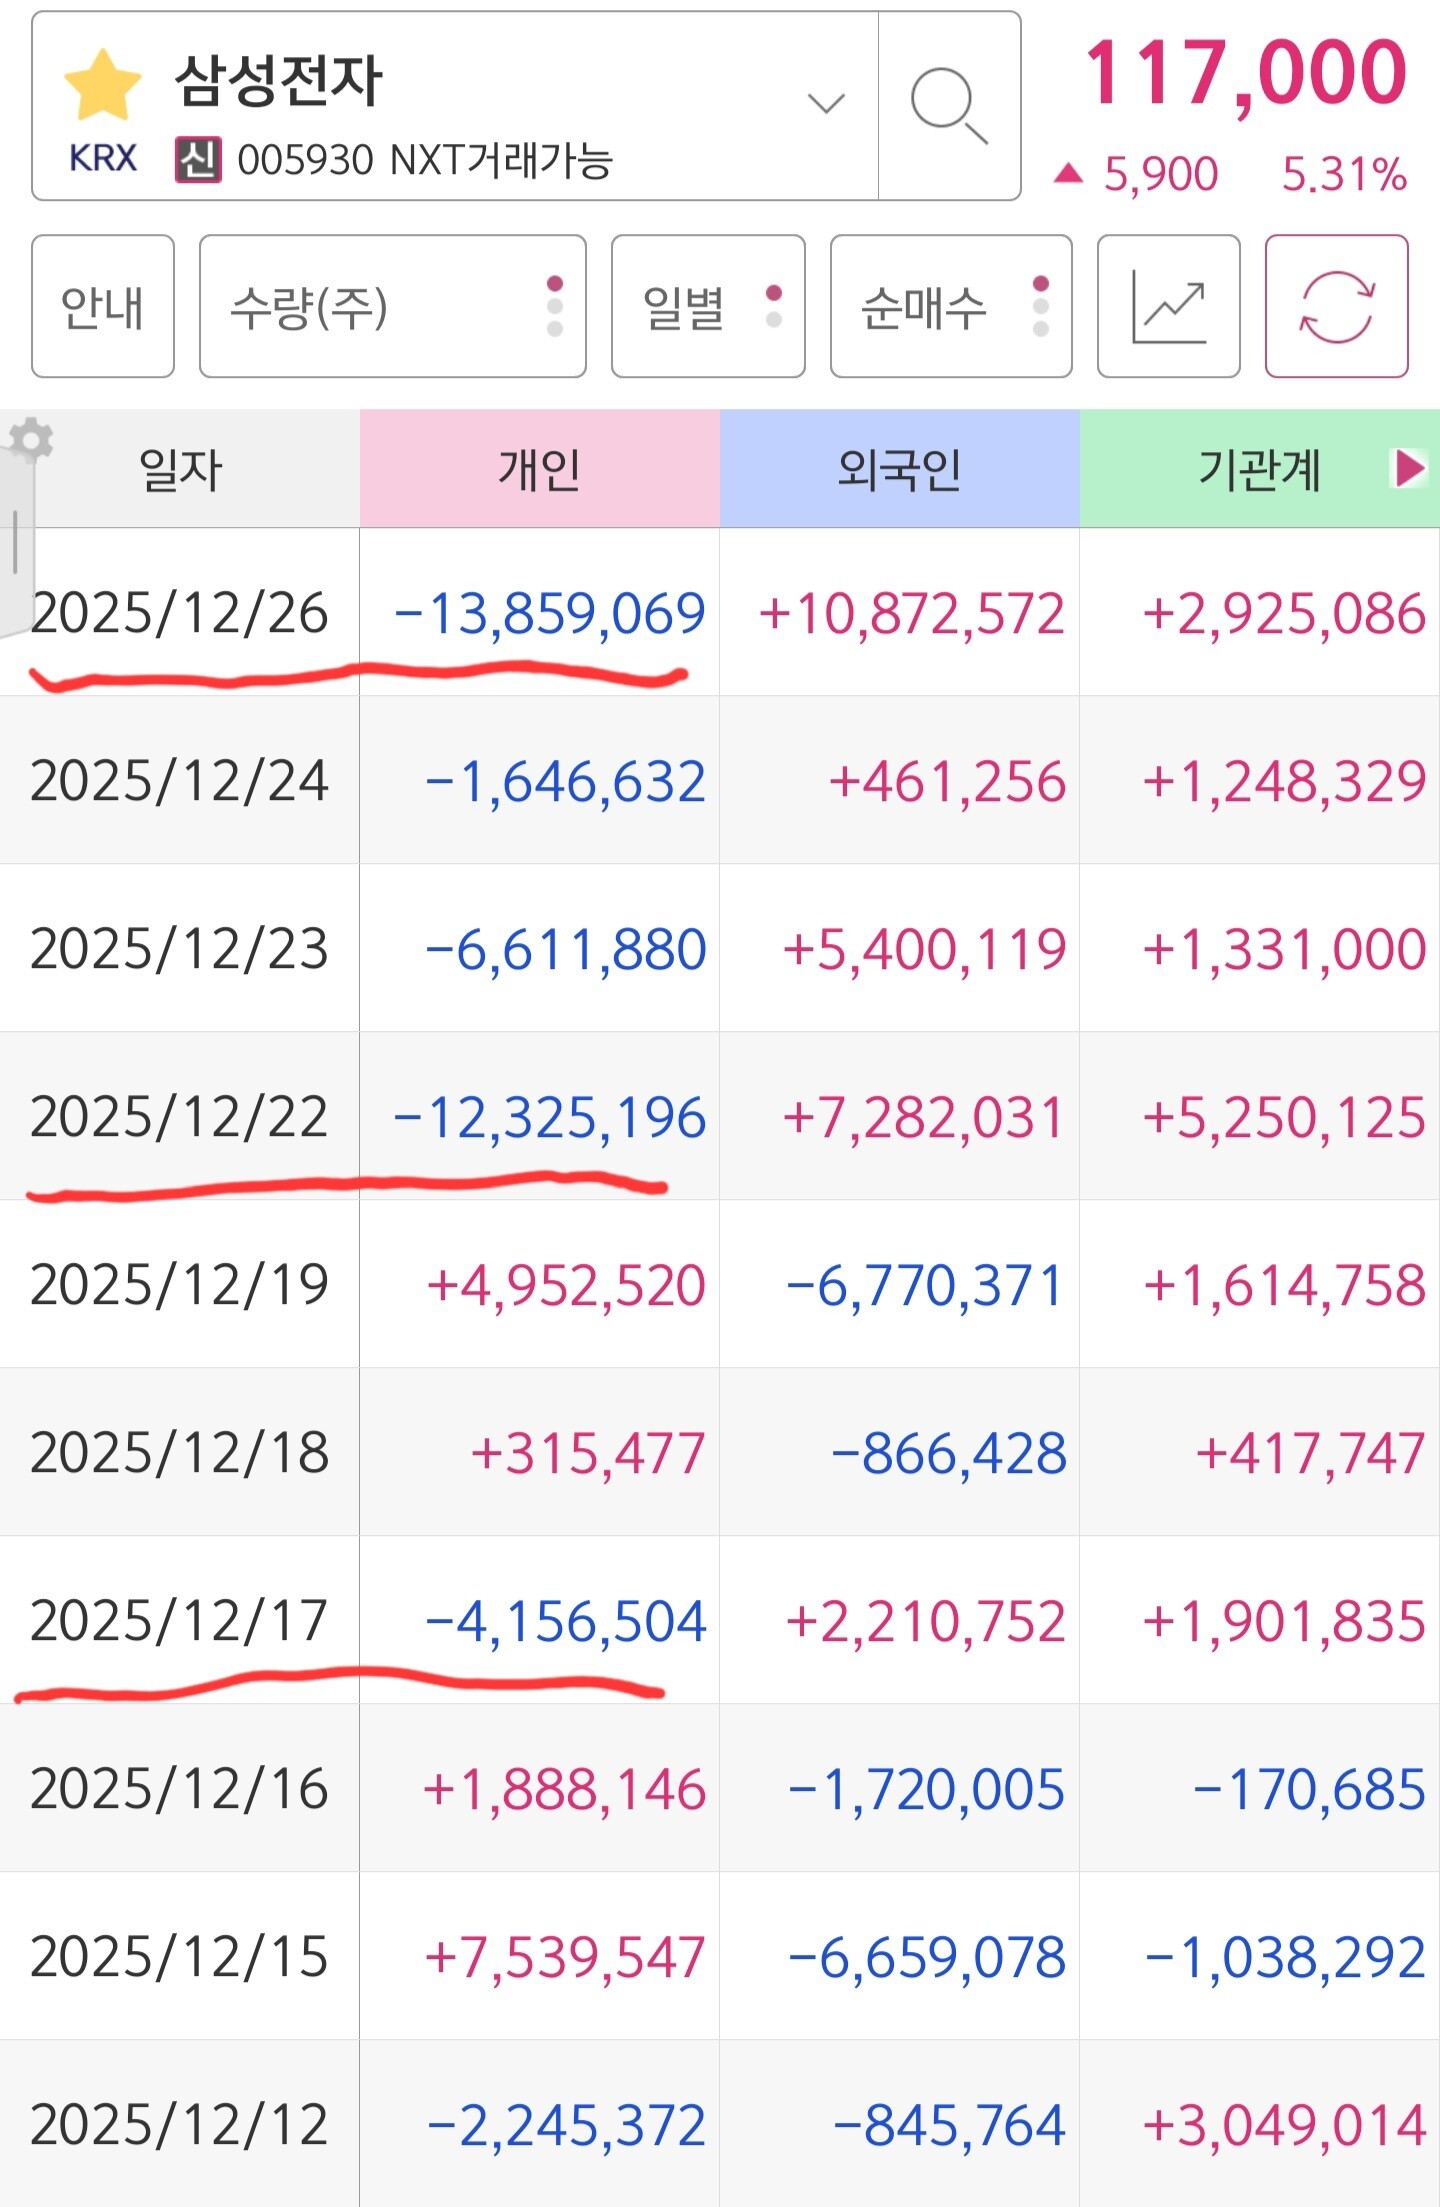Toggle the 일별 period switch
Viewport: 1440px width, 2207px height.
(x=707, y=306)
